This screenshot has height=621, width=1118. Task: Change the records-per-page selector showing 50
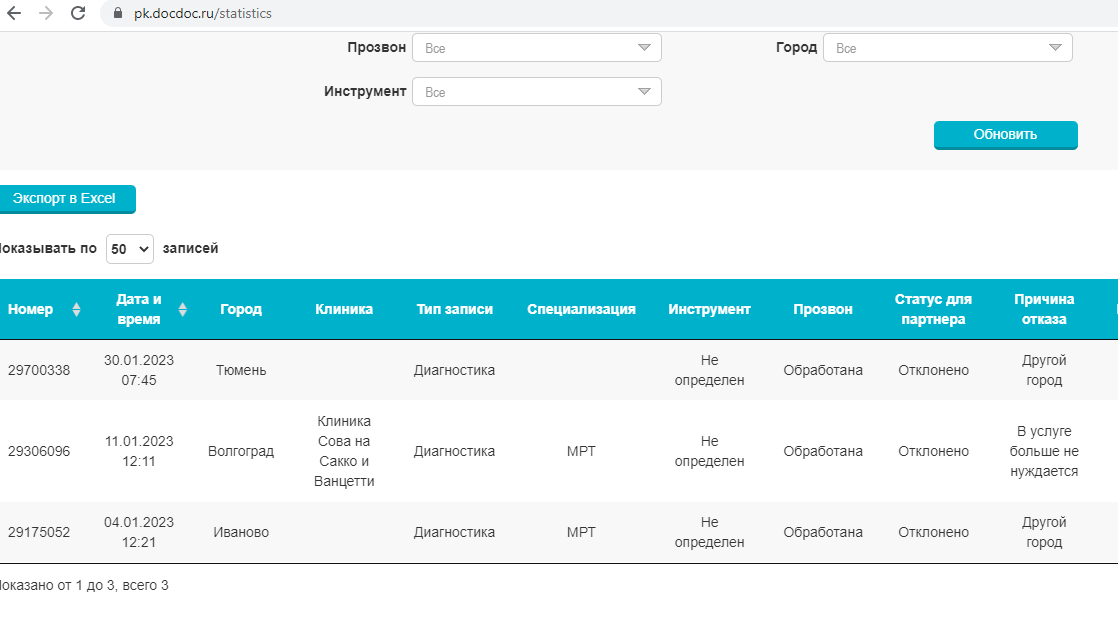[x=130, y=249]
